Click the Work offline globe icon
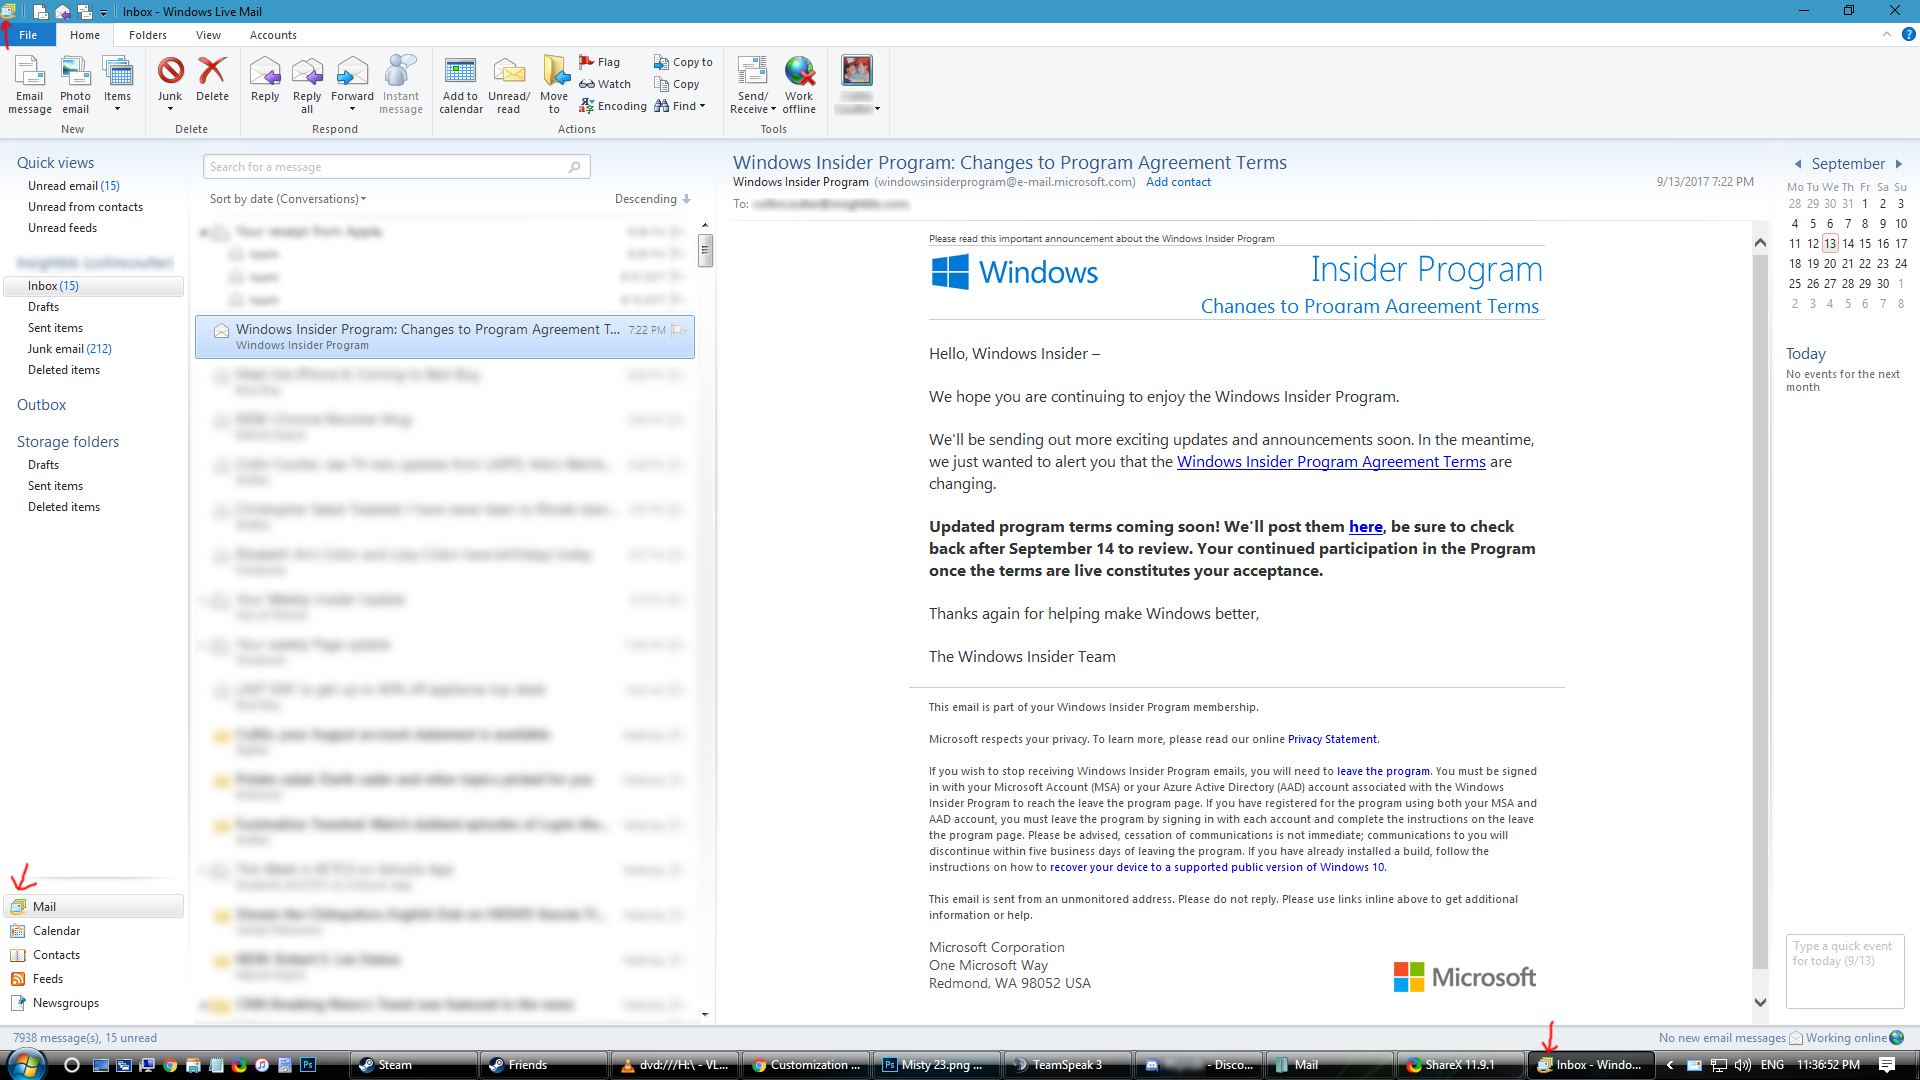The image size is (1920, 1080). (x=799, y=72)
